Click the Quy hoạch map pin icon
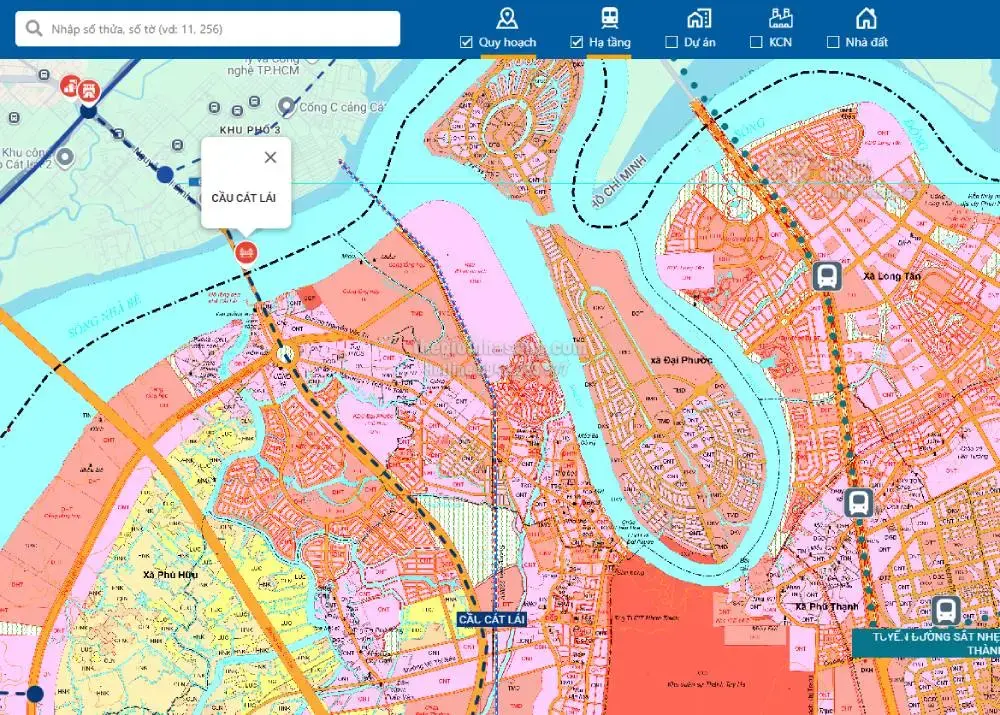Image resolution: width=1000 pixels, height=715 pixels. [x=507, y=18]
